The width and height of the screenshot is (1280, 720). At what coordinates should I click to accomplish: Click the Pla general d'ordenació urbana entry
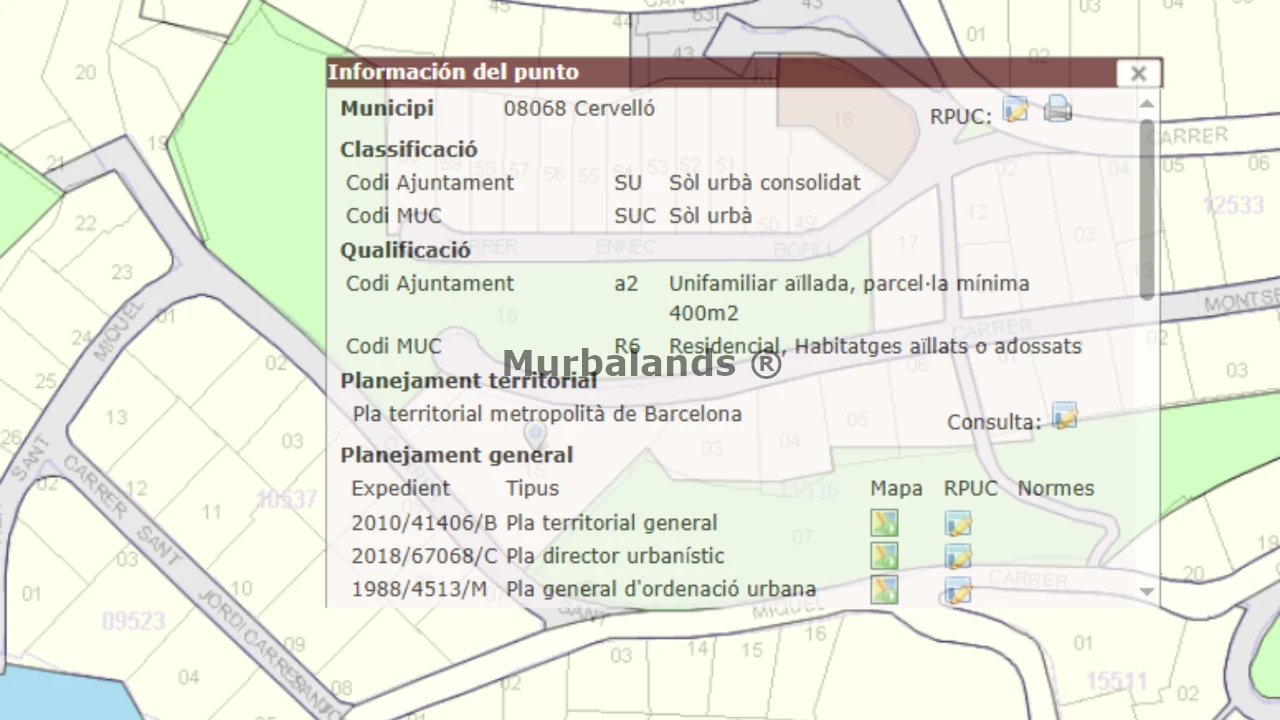click(660, 589)
